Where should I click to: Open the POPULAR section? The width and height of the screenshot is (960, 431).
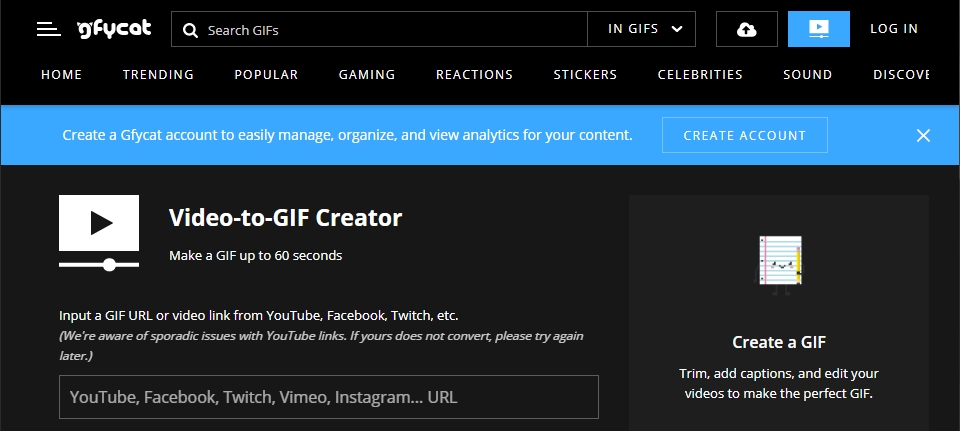coord(266,75)
